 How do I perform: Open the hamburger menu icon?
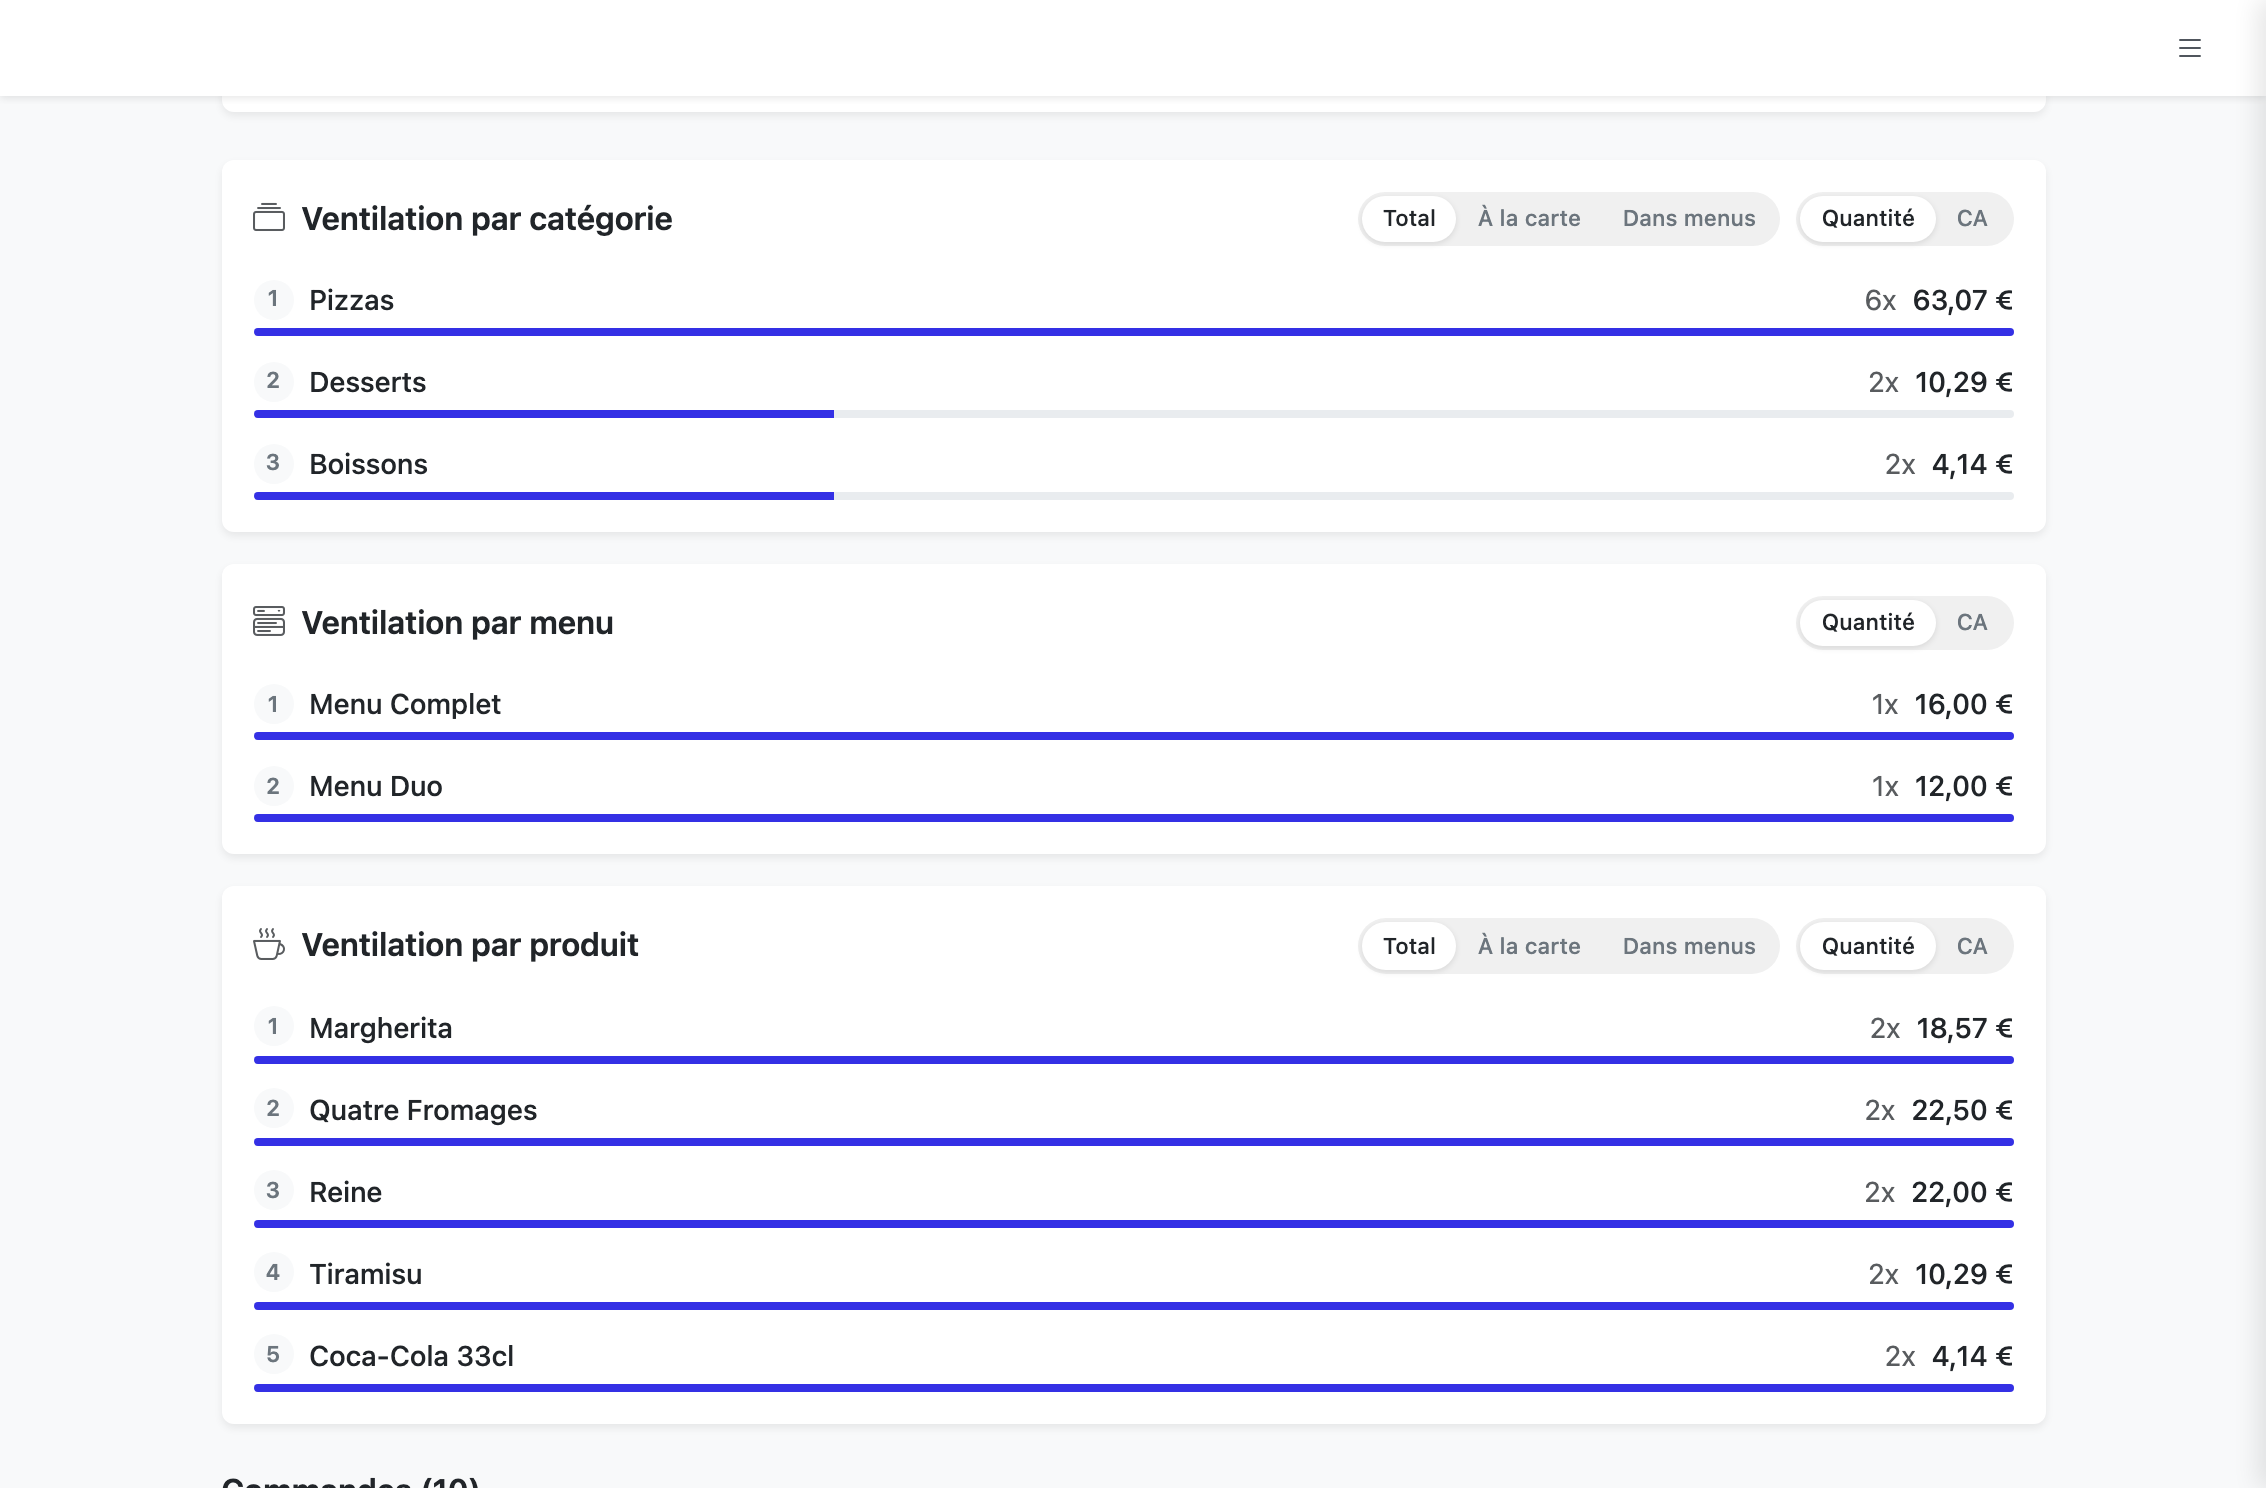[2190, 48]
